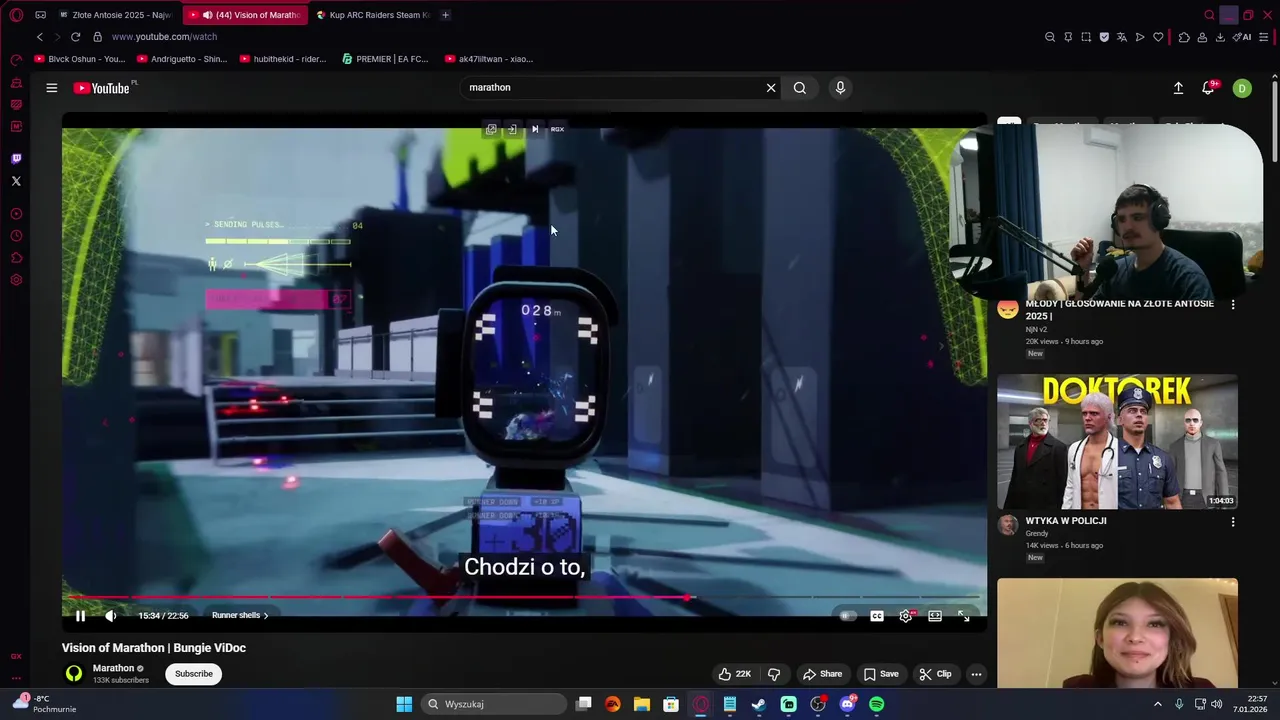The width and height of the screenshot is (1280, 720).
Task: Open the account avatar menu
Action: pyautogui.click(x=1242, y=88)
